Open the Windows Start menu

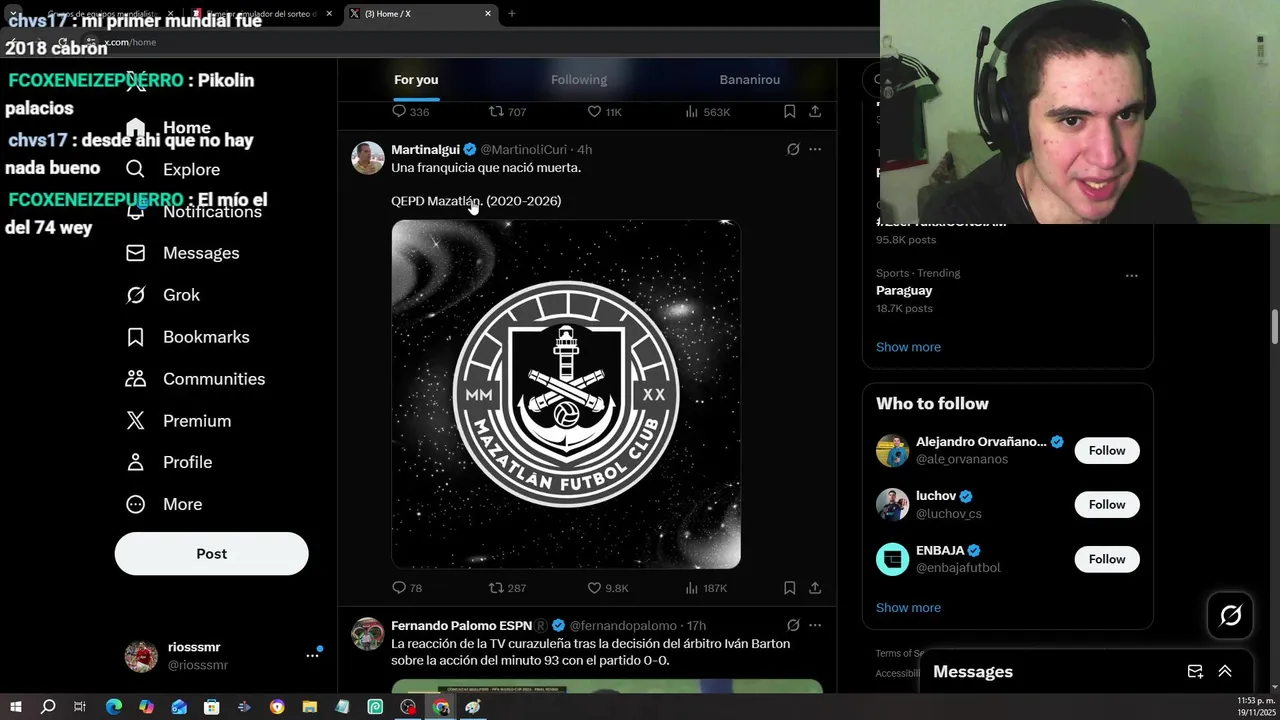pos(15,707)
